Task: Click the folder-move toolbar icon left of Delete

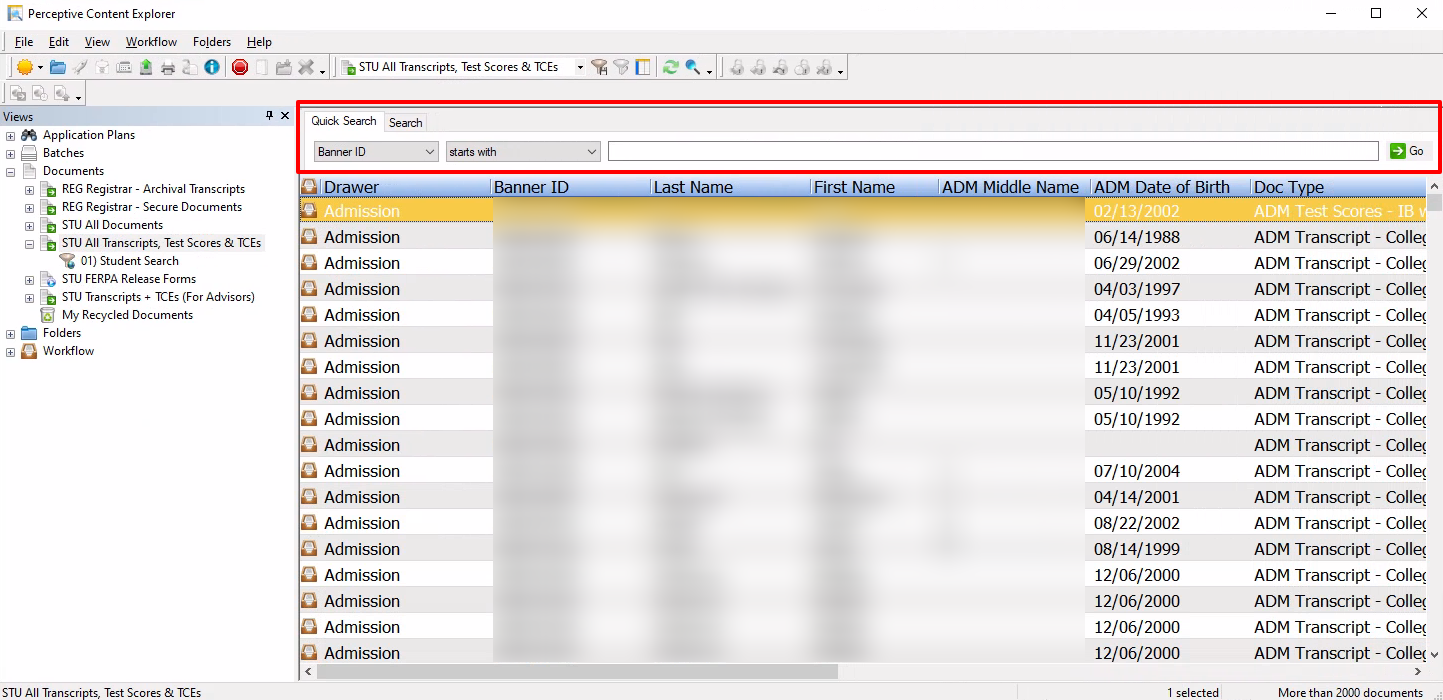Action: [x=284, y=67]
